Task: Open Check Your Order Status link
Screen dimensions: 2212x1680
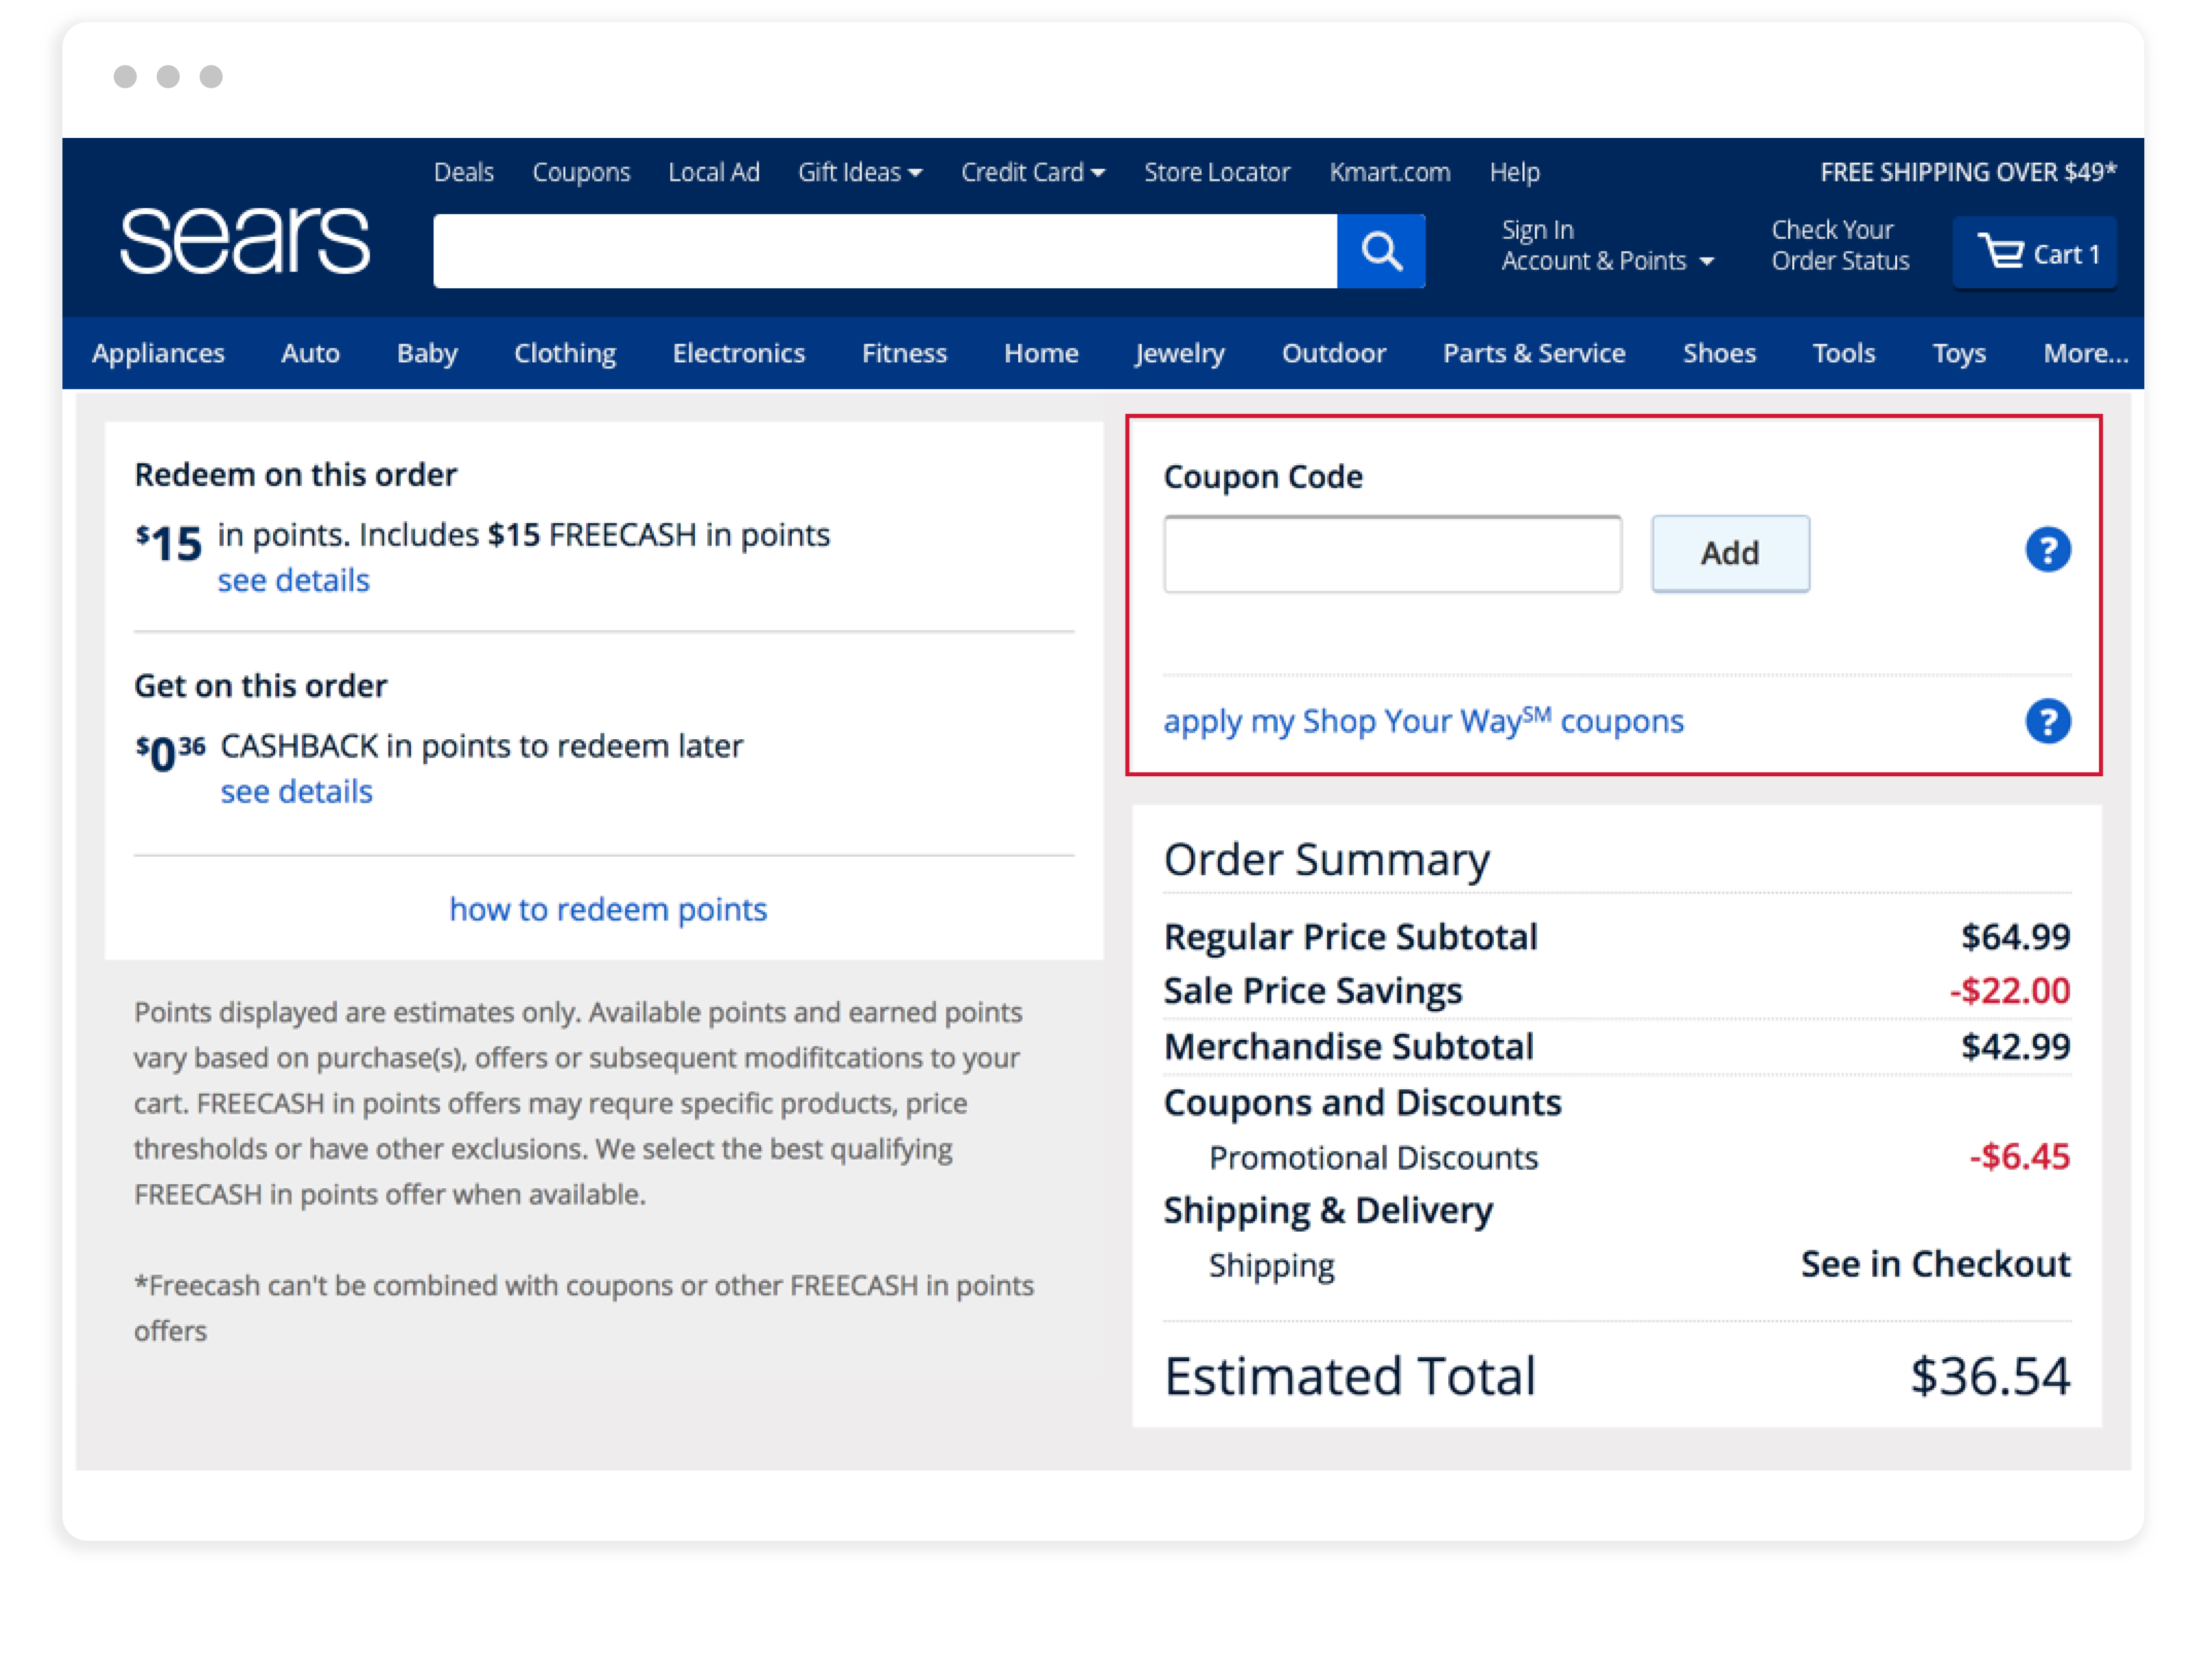Action: [1840, 245]
